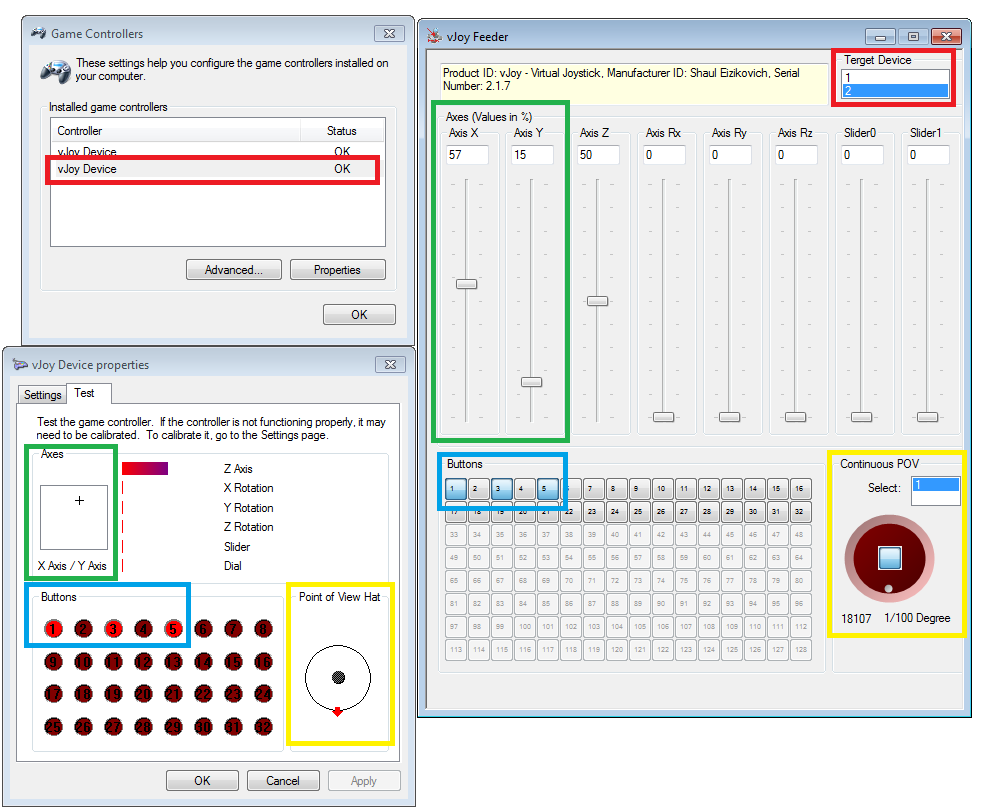Click button indicator 8 in device properties
Viewport: 990px width, 808px height.
(x=263, y=629)
